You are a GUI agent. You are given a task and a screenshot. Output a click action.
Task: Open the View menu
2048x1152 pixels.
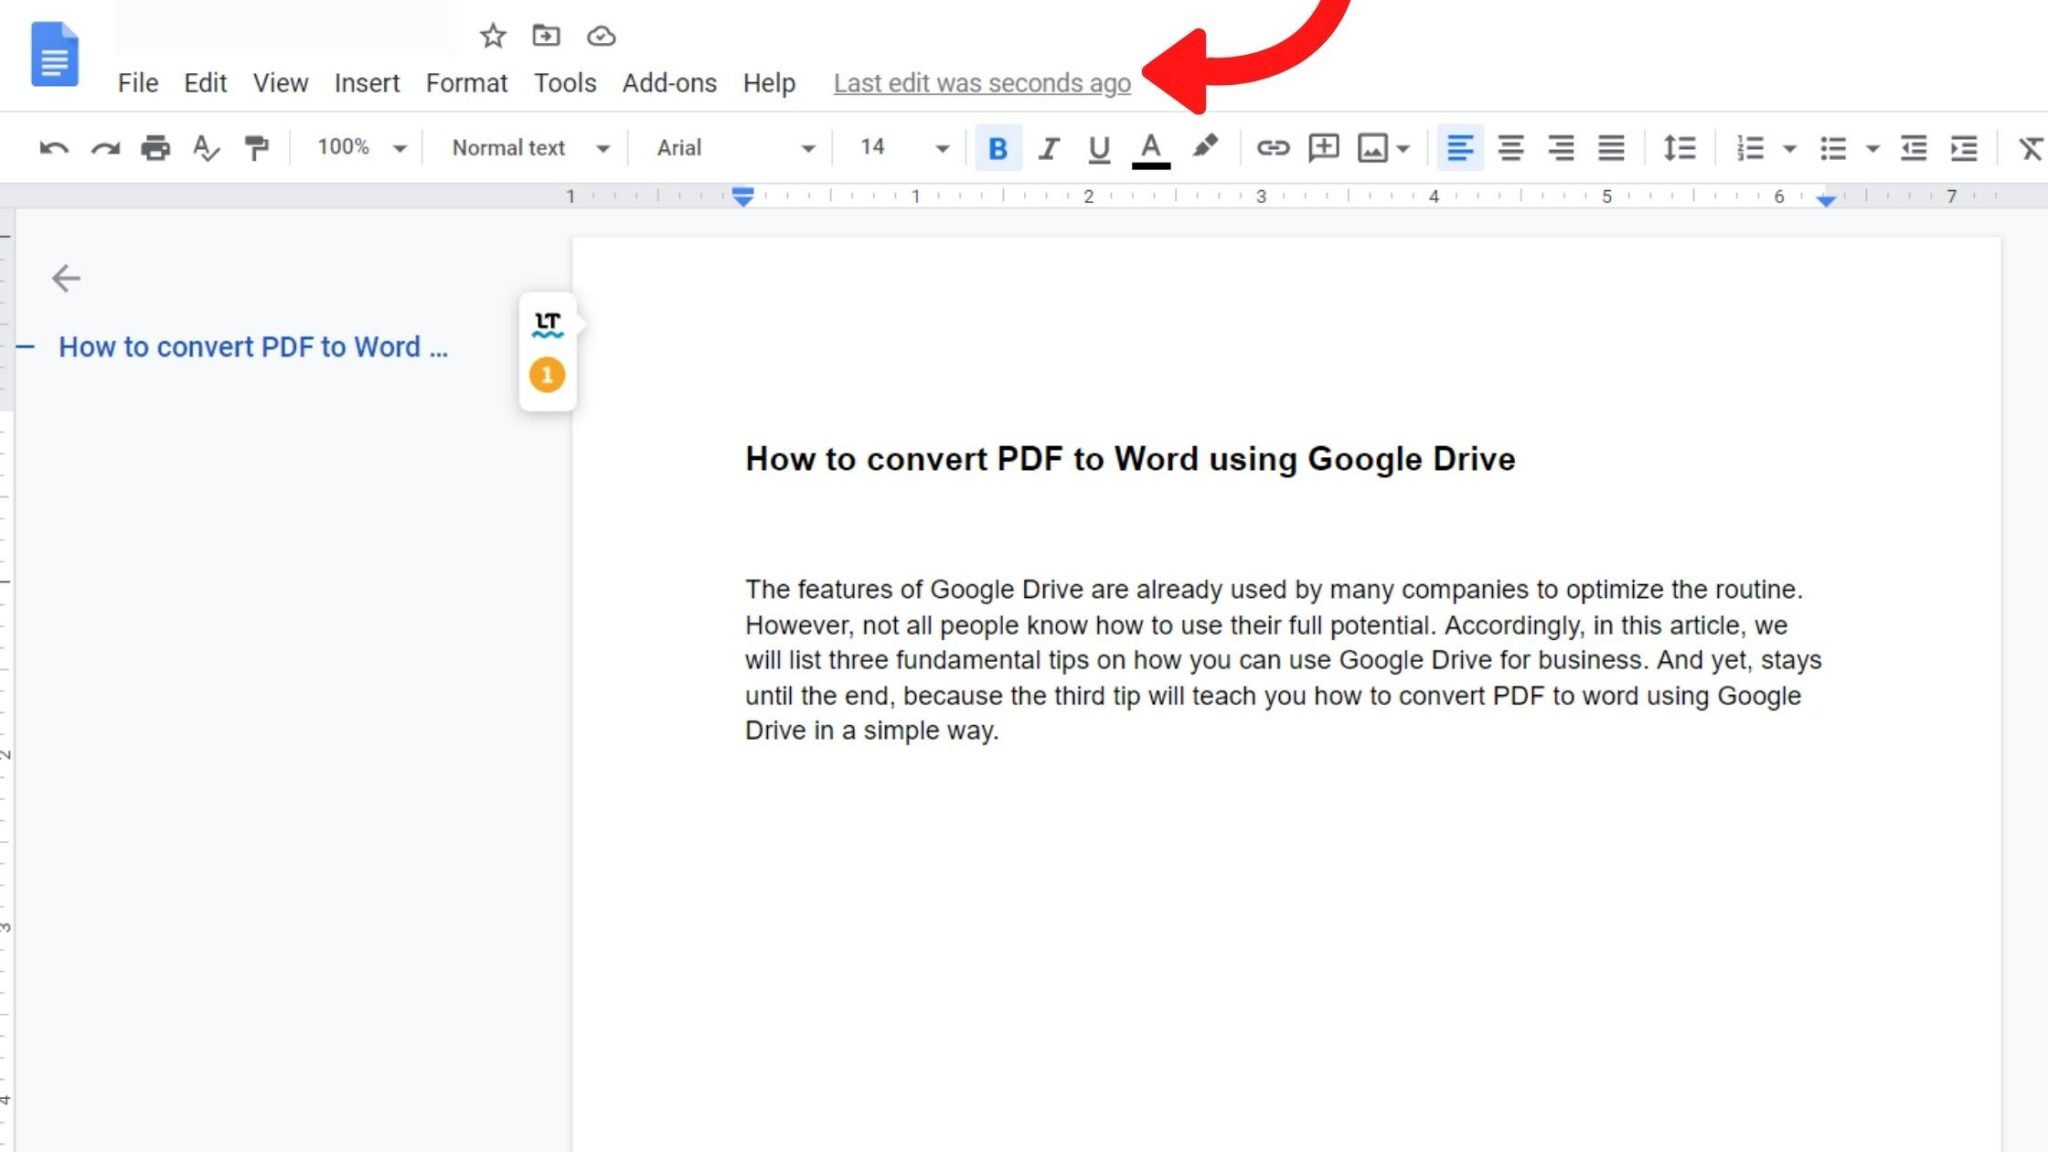[x=280, y=83]
